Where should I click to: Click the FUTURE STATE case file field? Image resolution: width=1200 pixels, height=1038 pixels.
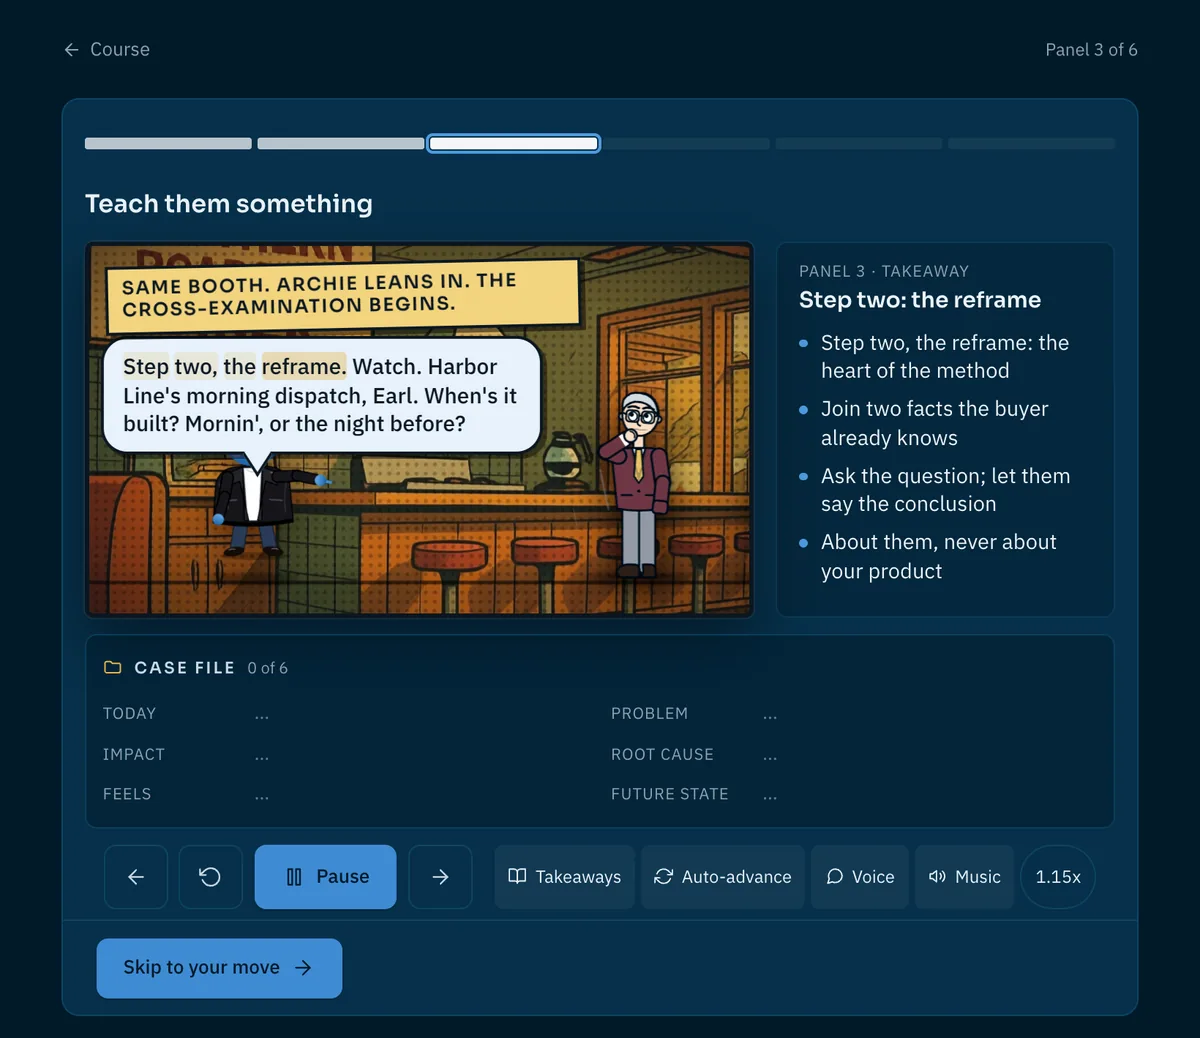click(854, 794)
